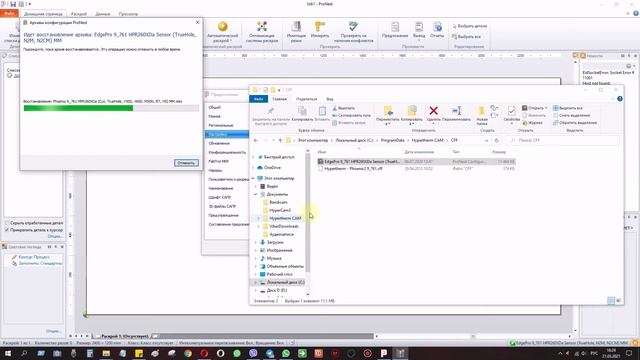Click the restore progress bar

(111, 108)
